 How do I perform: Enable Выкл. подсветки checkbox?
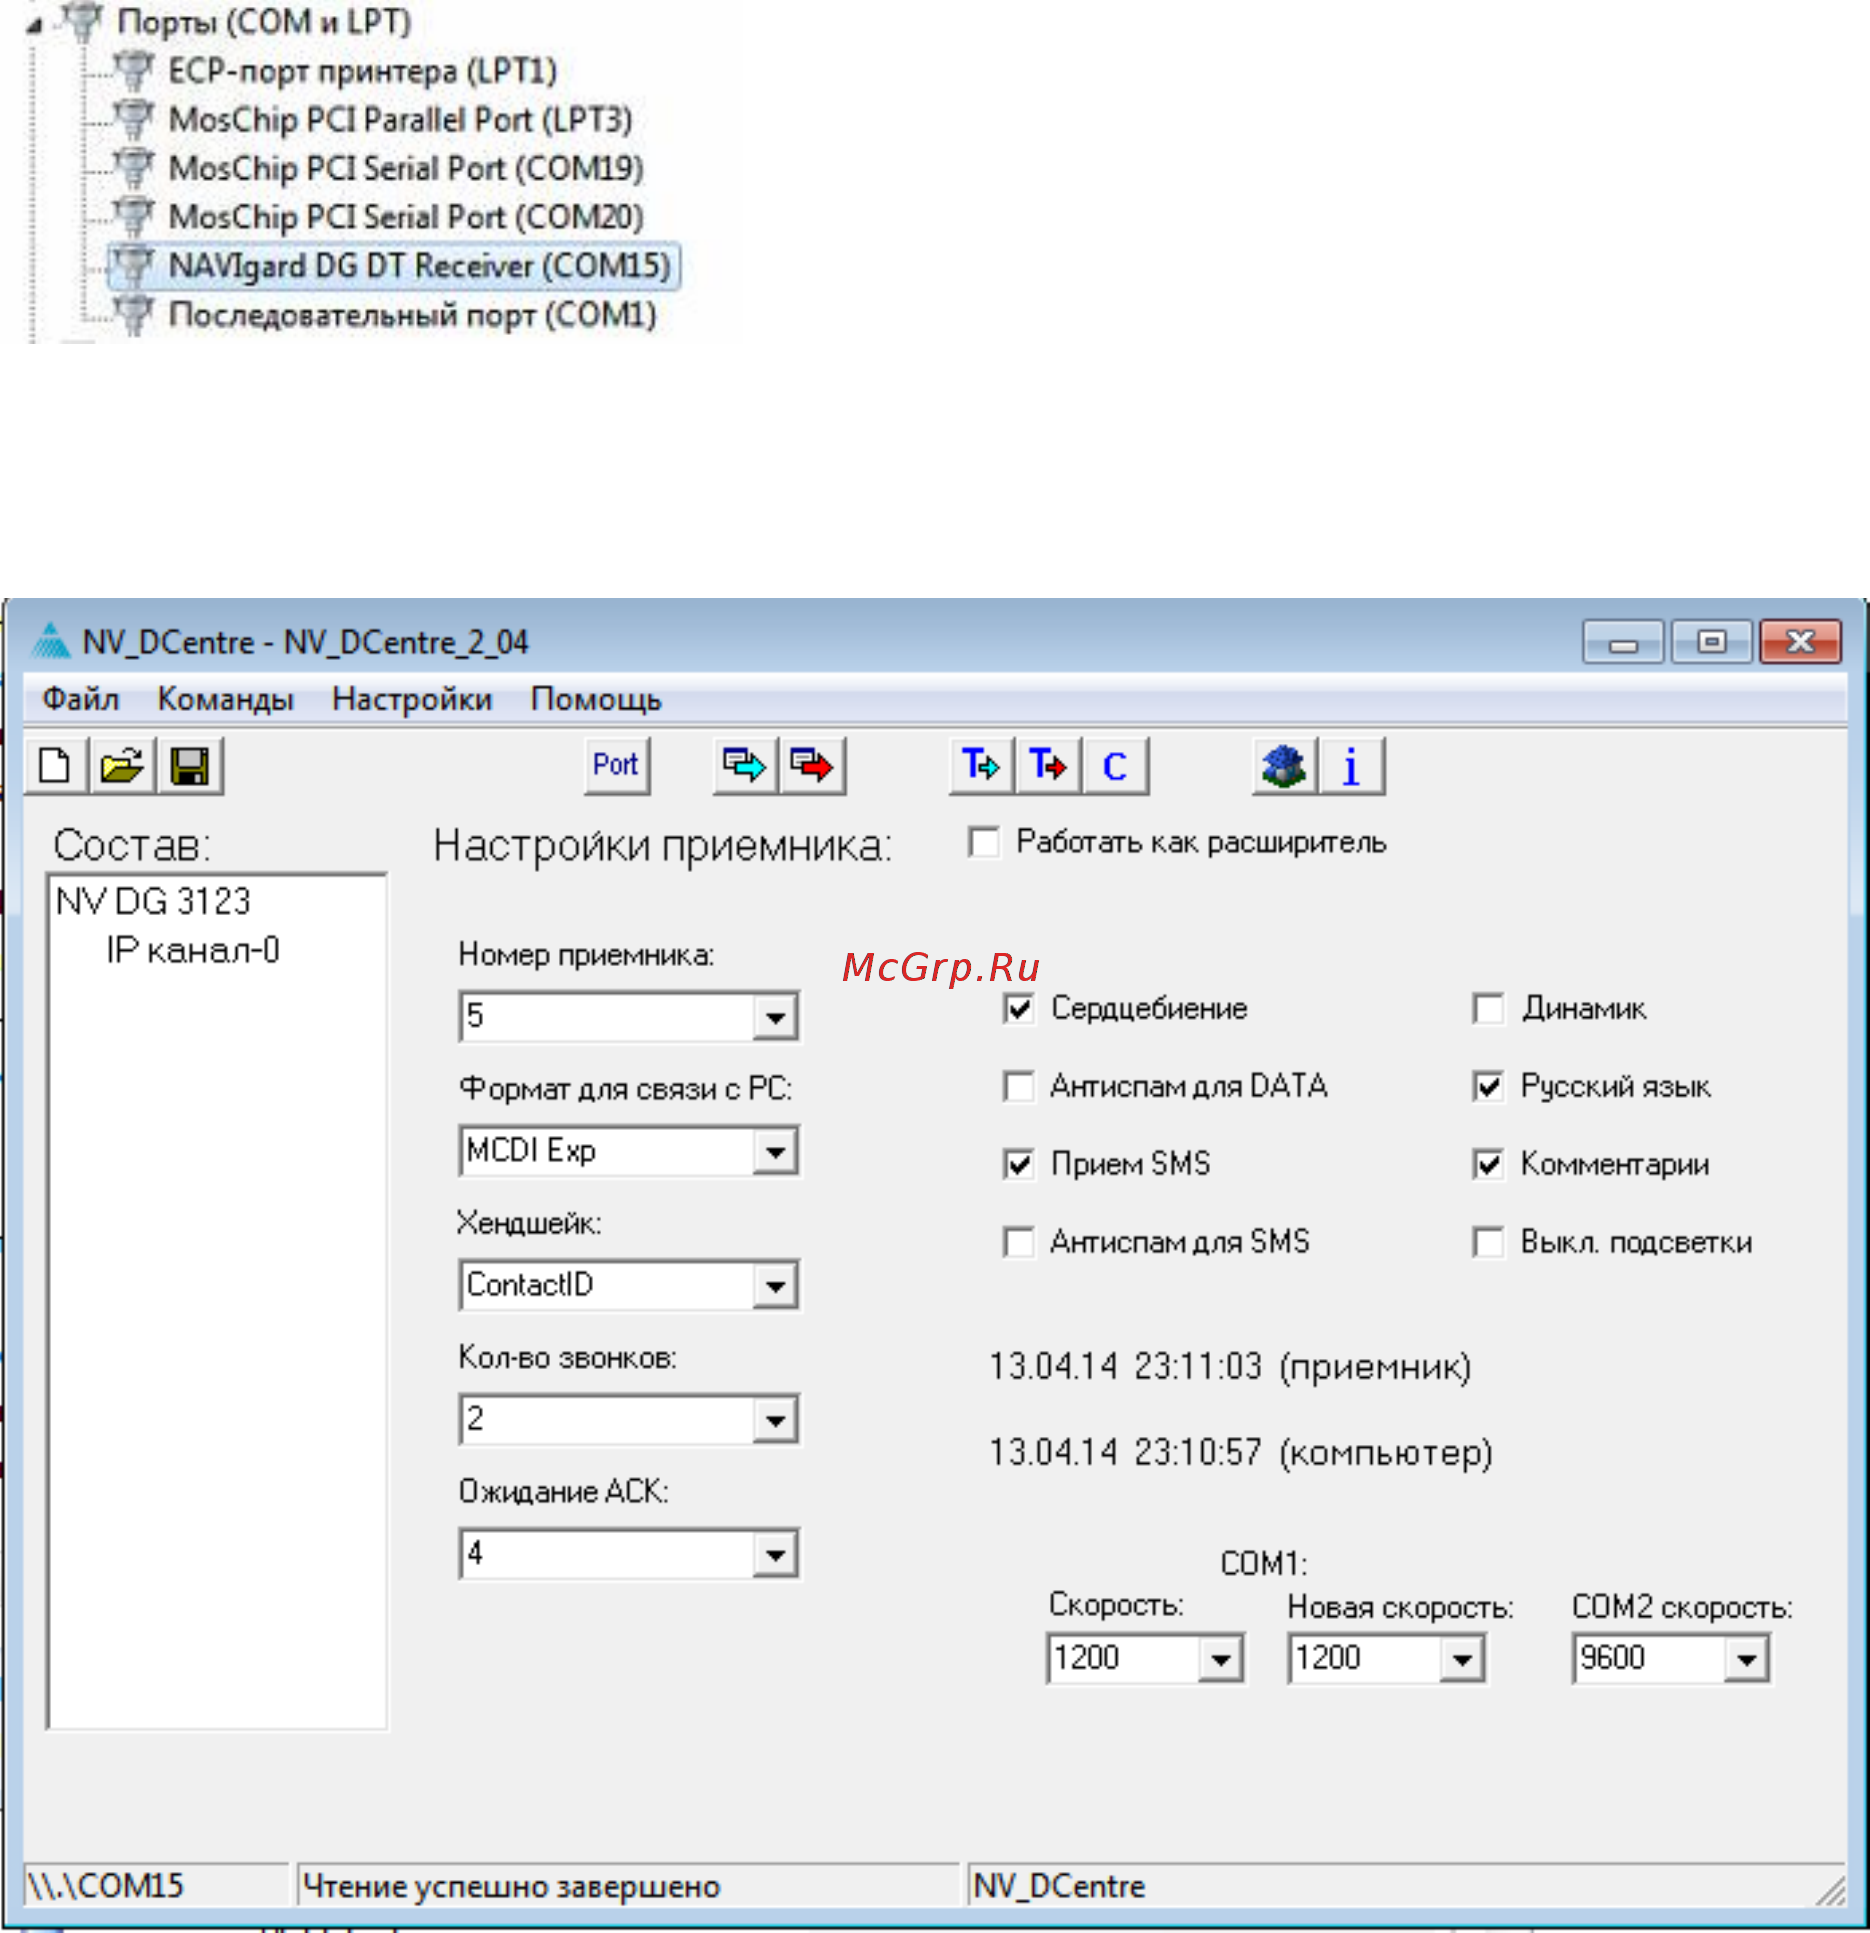click(1488, 1242)
